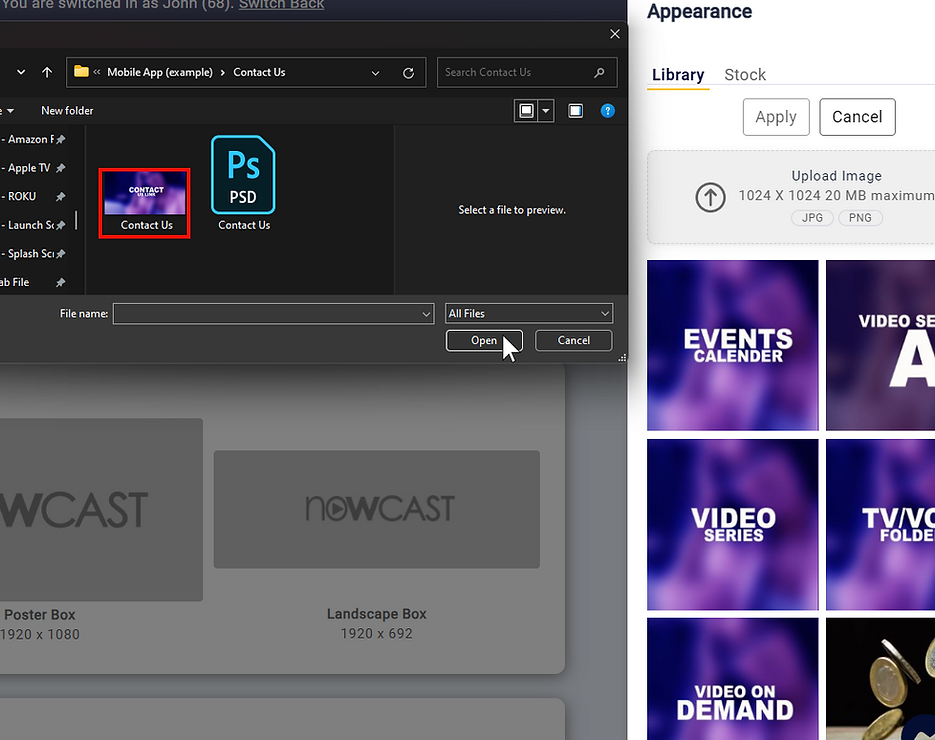Screen dimensions: 935x740
Task: Click the File name input field
Action: (267, 314)
